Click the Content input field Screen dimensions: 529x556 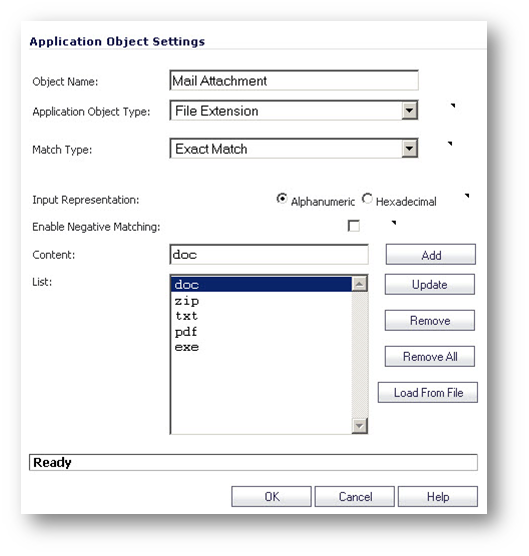(269, 254)
